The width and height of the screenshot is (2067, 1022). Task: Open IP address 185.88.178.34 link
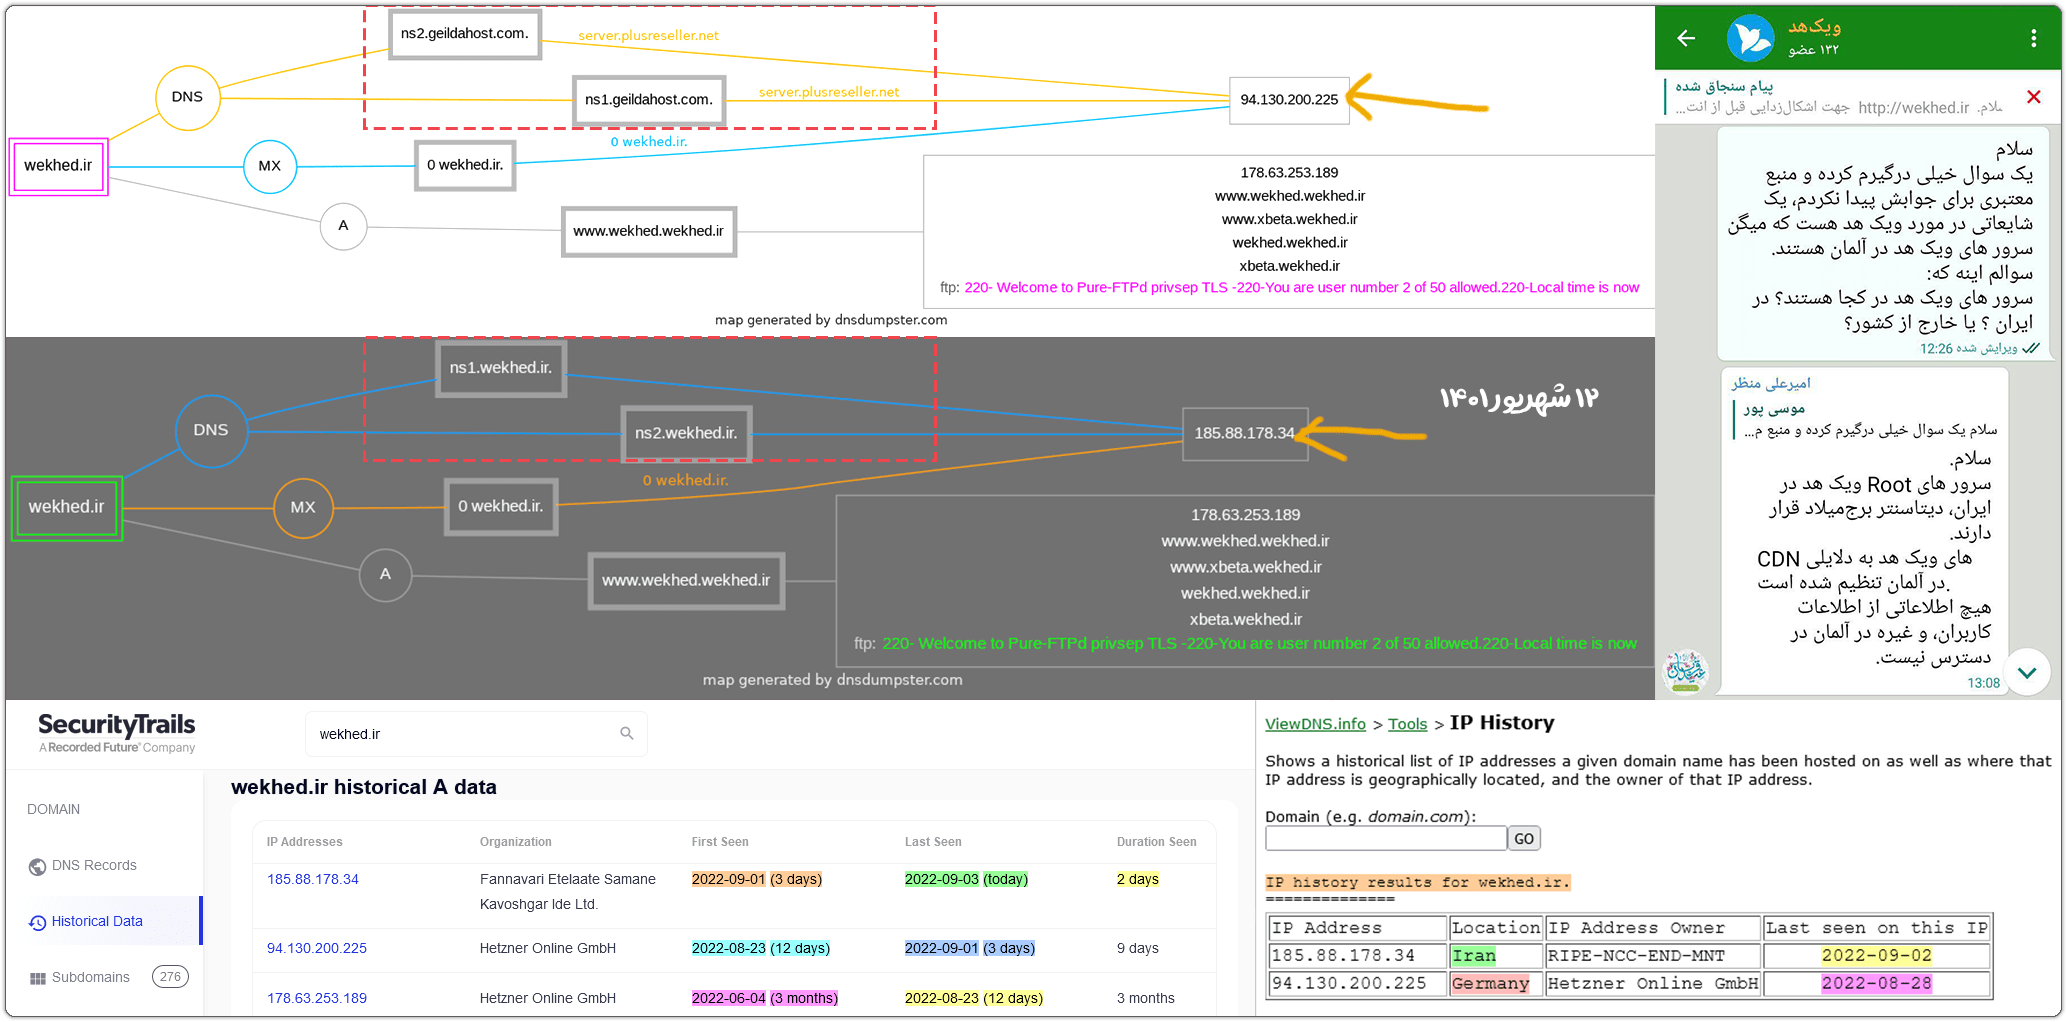point(313,879)
